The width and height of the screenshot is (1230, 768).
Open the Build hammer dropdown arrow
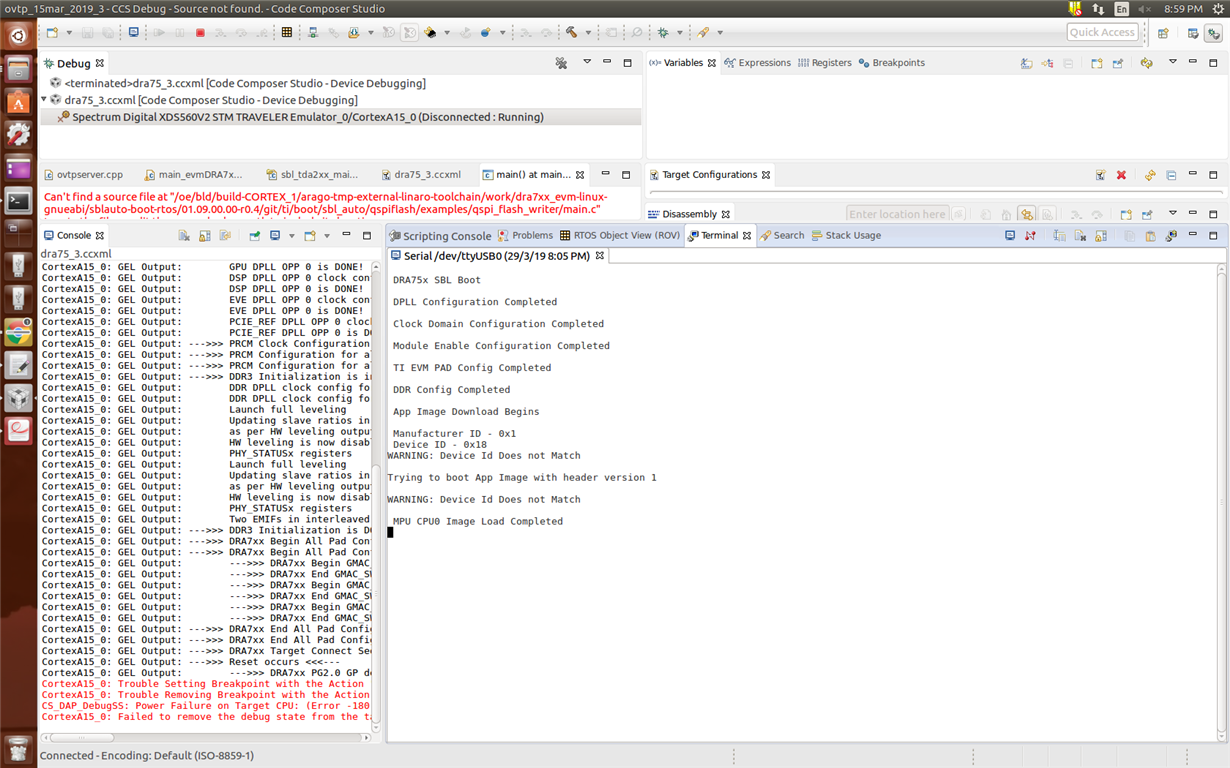(x=587, y=33)
